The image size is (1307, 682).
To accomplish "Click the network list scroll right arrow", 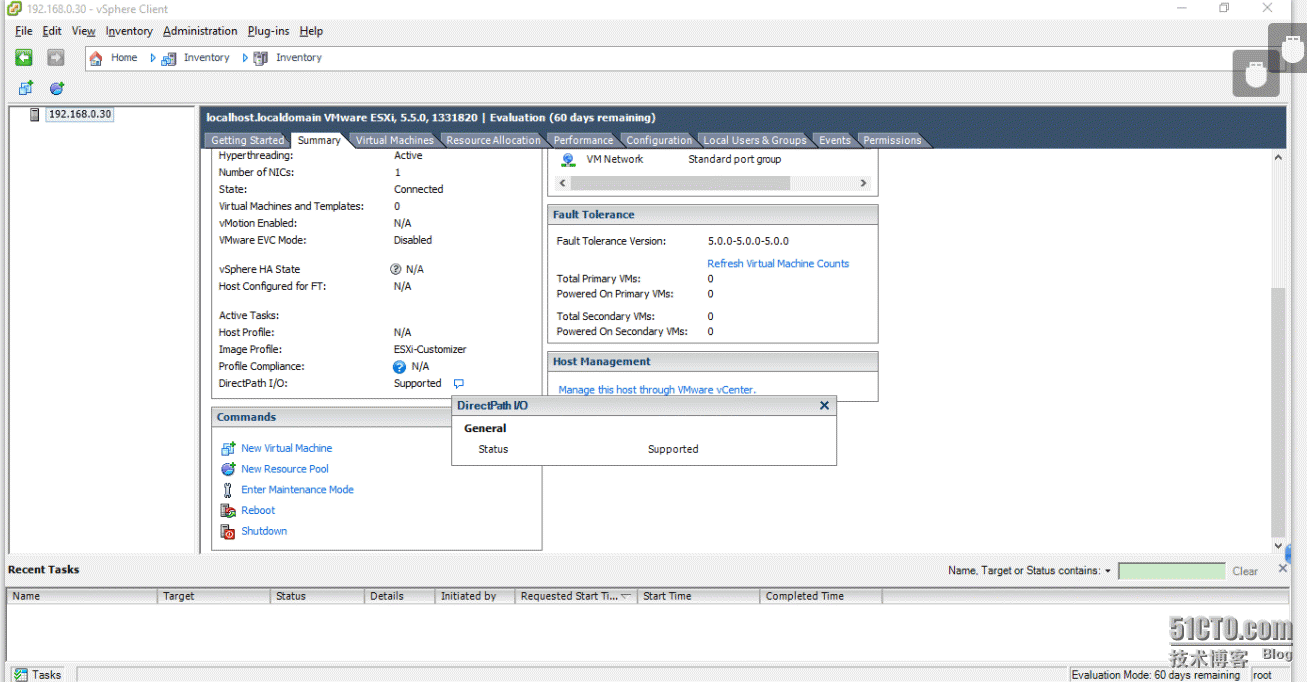I will pos(863,183).
